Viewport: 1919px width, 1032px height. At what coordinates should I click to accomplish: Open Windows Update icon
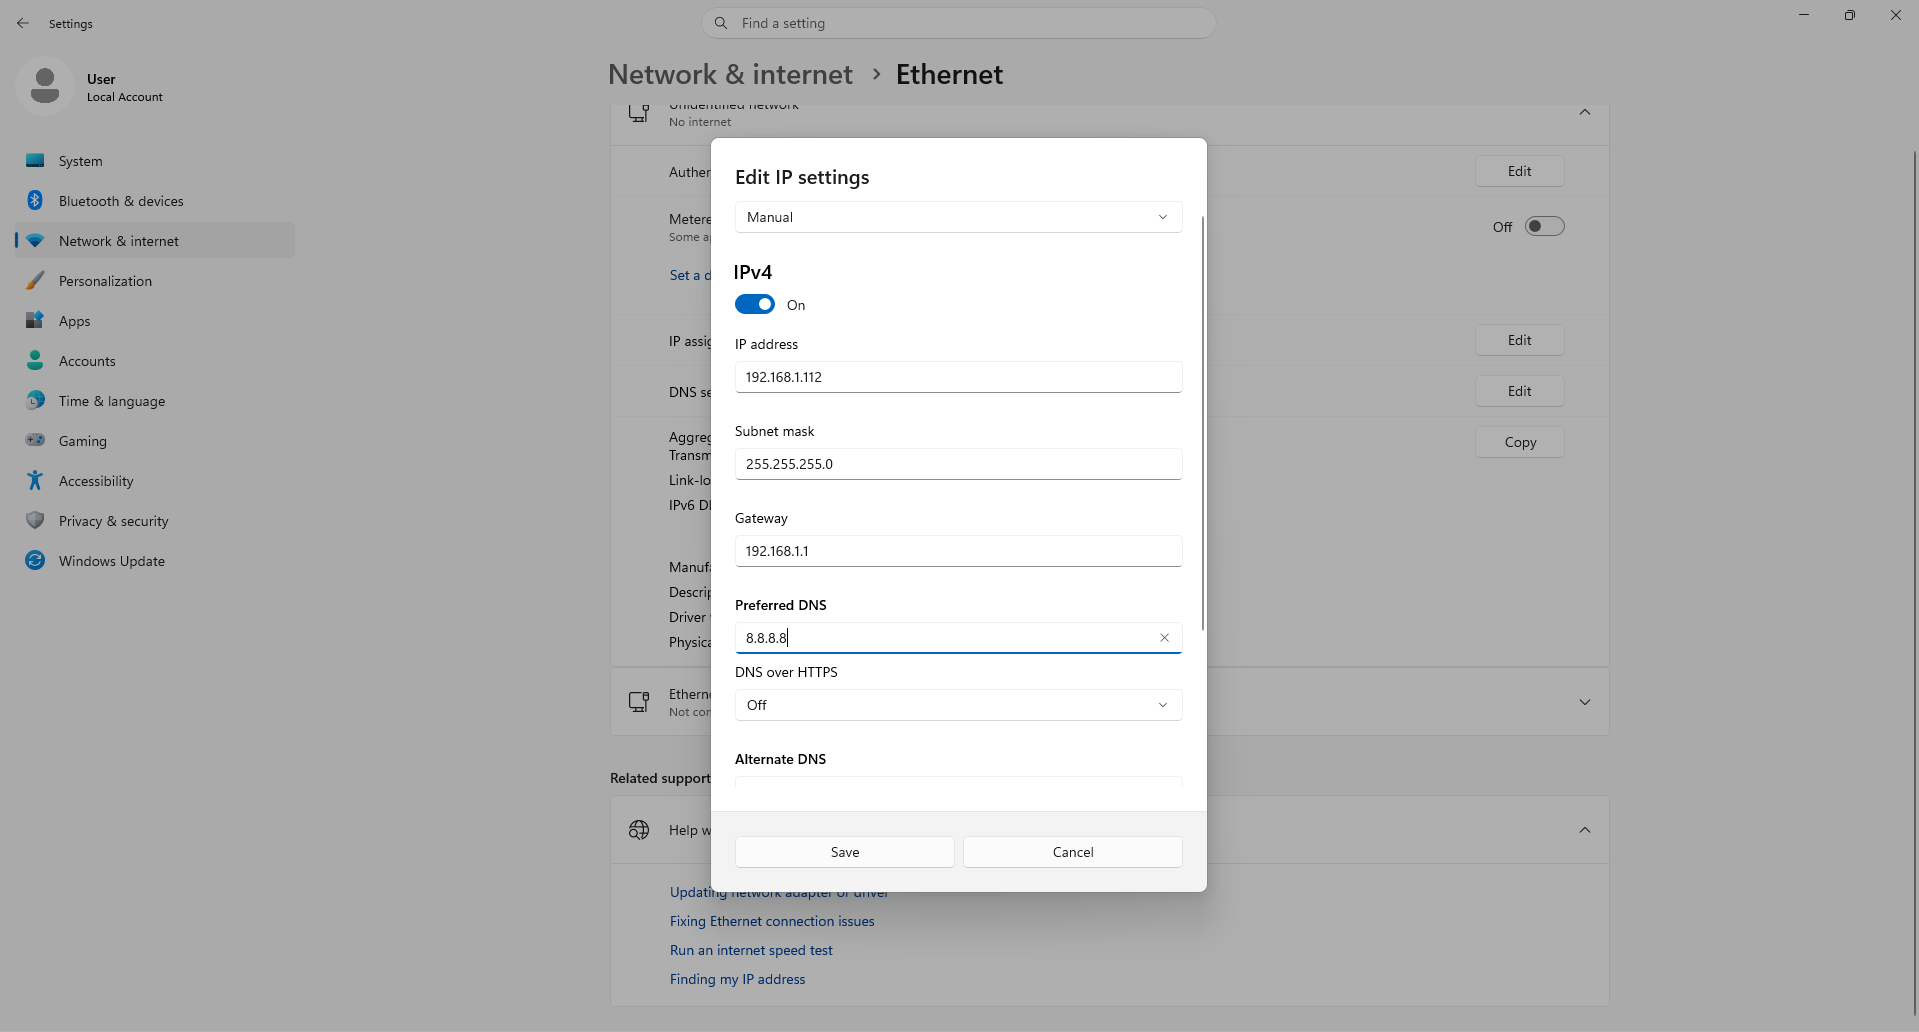35,561
